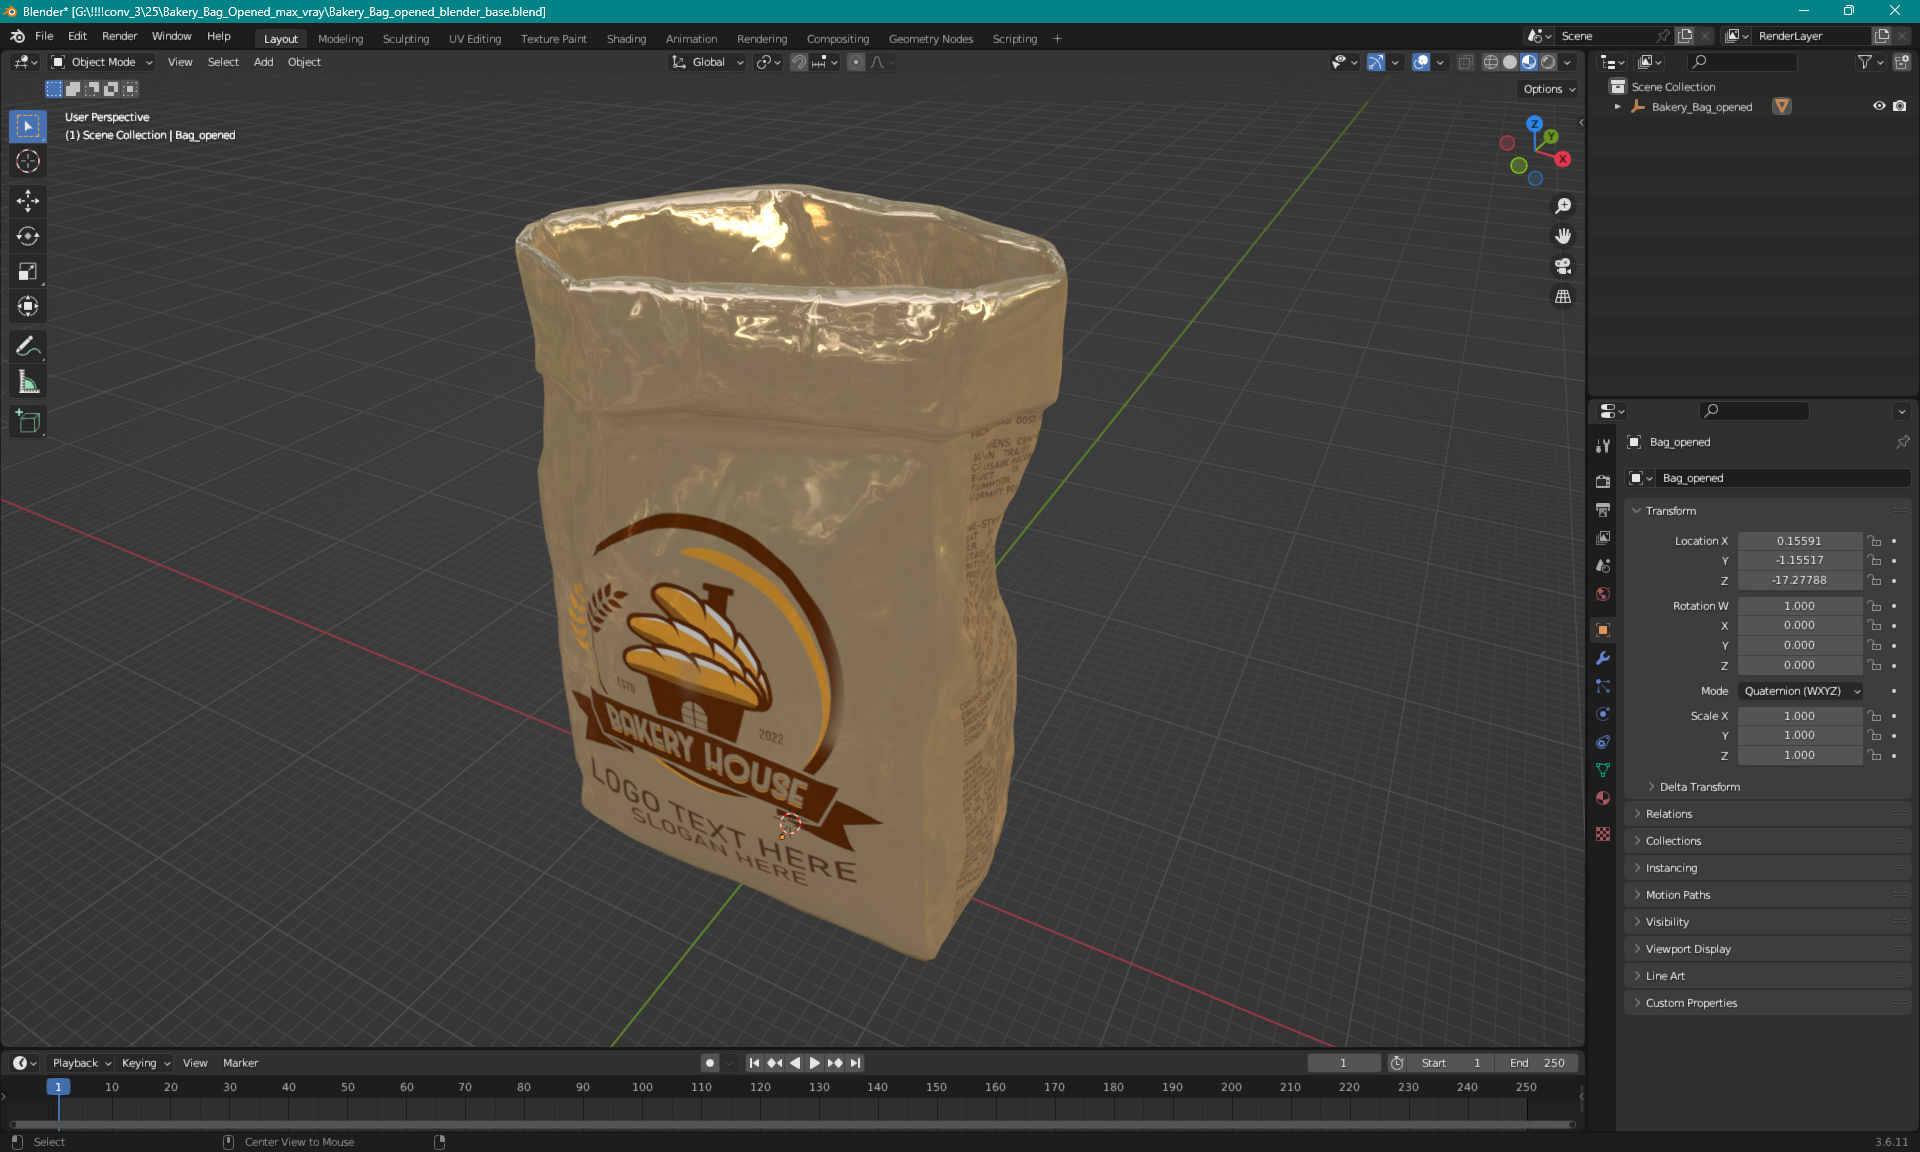Expand the Bakery_Bag_opened collection tree
The height and width of the screenshot is (1152, 1920).
pos(1617,106)
